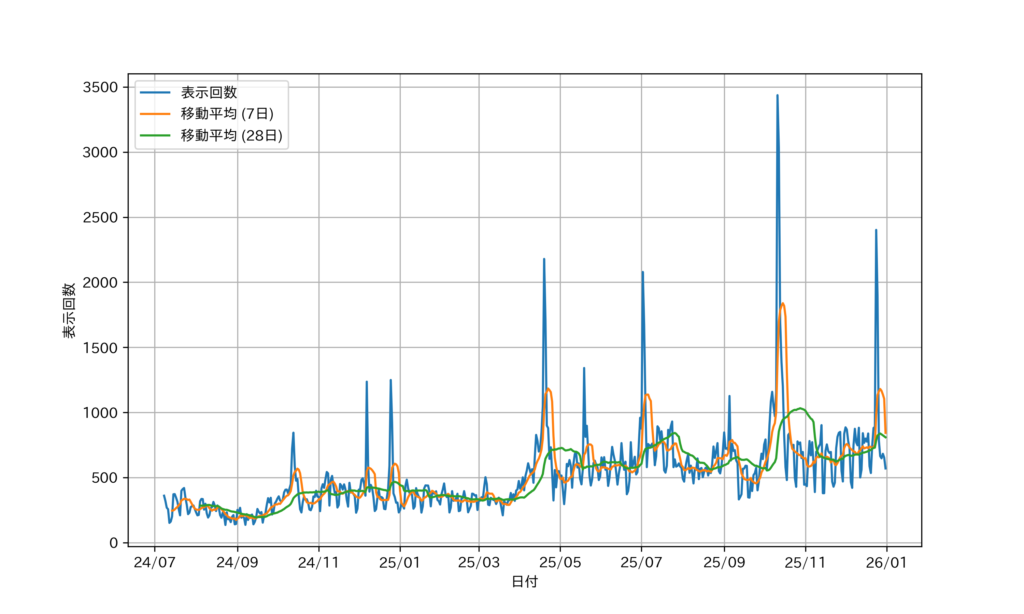Viewport: 1024px width, 614px height.
Task: Click the vertical 表示回数 y-axis title
Action: (x=70, y=309)
